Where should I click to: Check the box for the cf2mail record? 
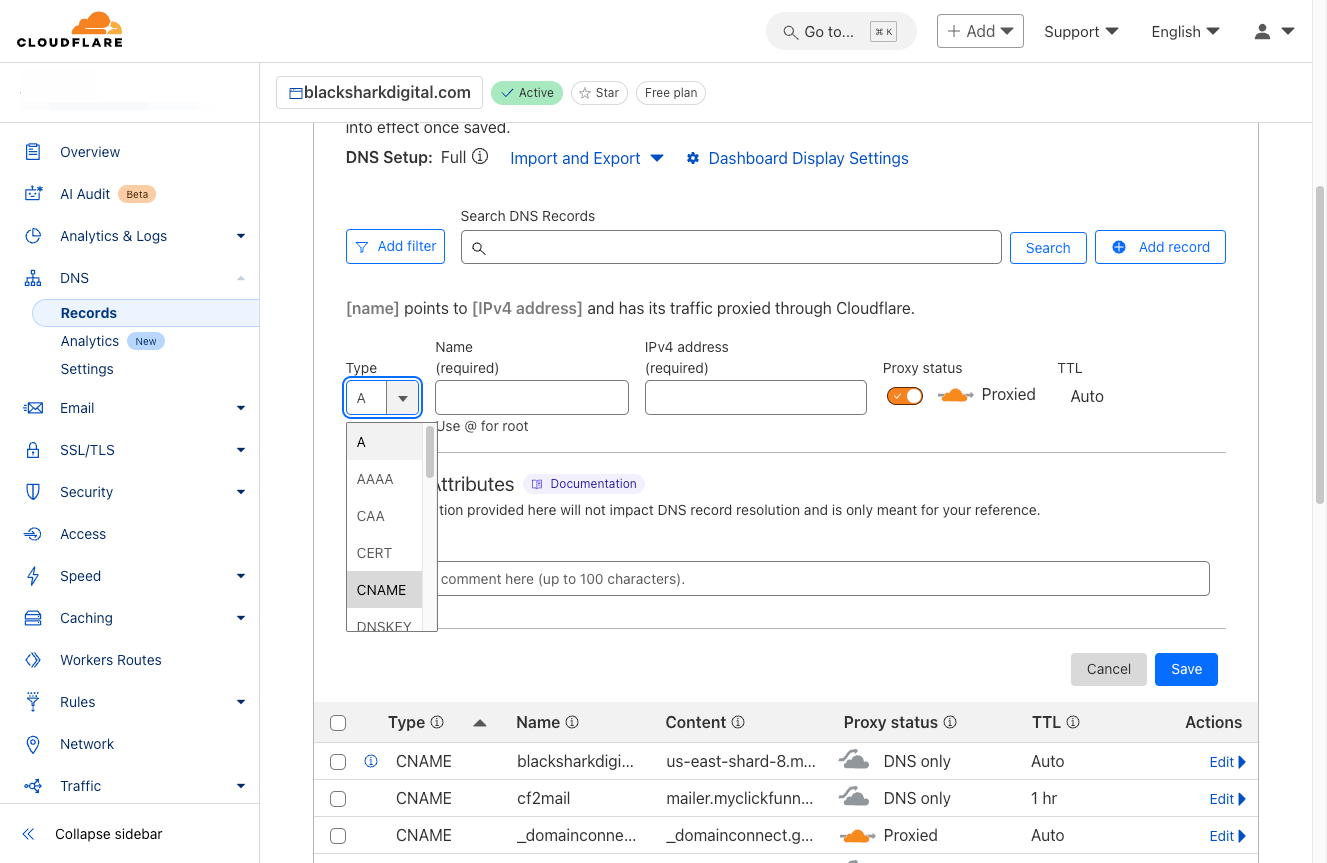338,799
